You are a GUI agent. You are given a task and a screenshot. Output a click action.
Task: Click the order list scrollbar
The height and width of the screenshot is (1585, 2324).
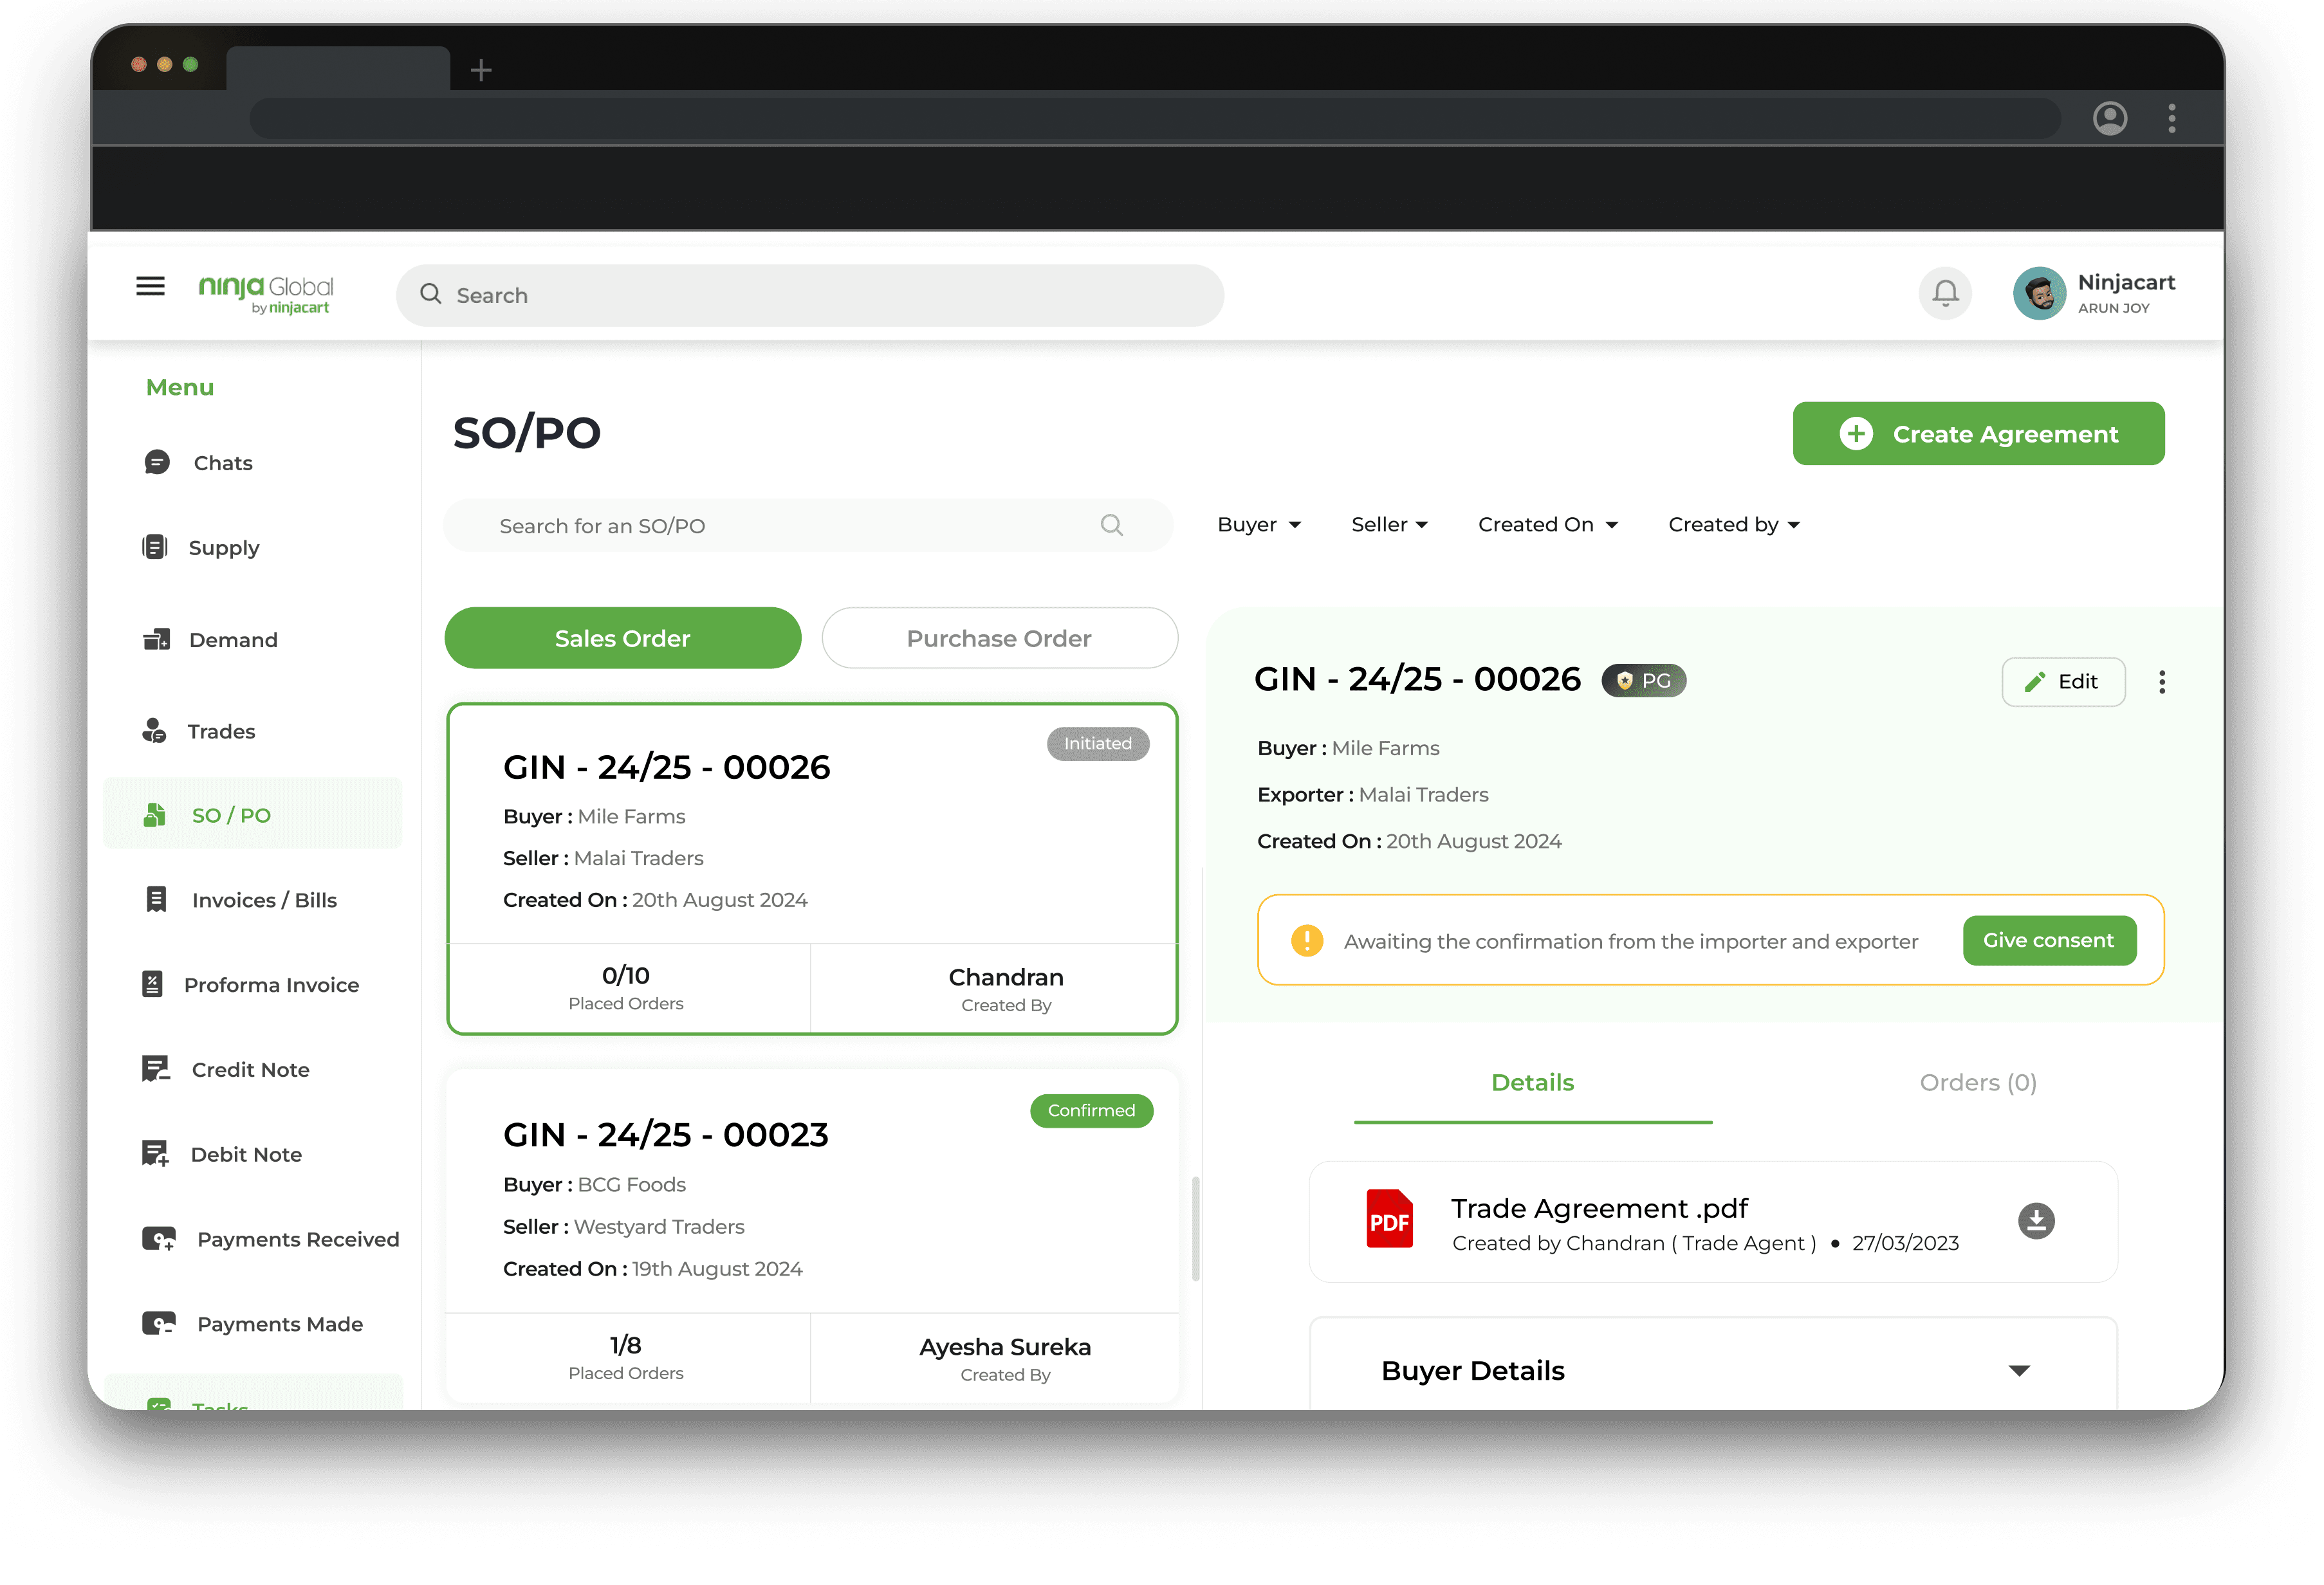coord(1195,1228)
